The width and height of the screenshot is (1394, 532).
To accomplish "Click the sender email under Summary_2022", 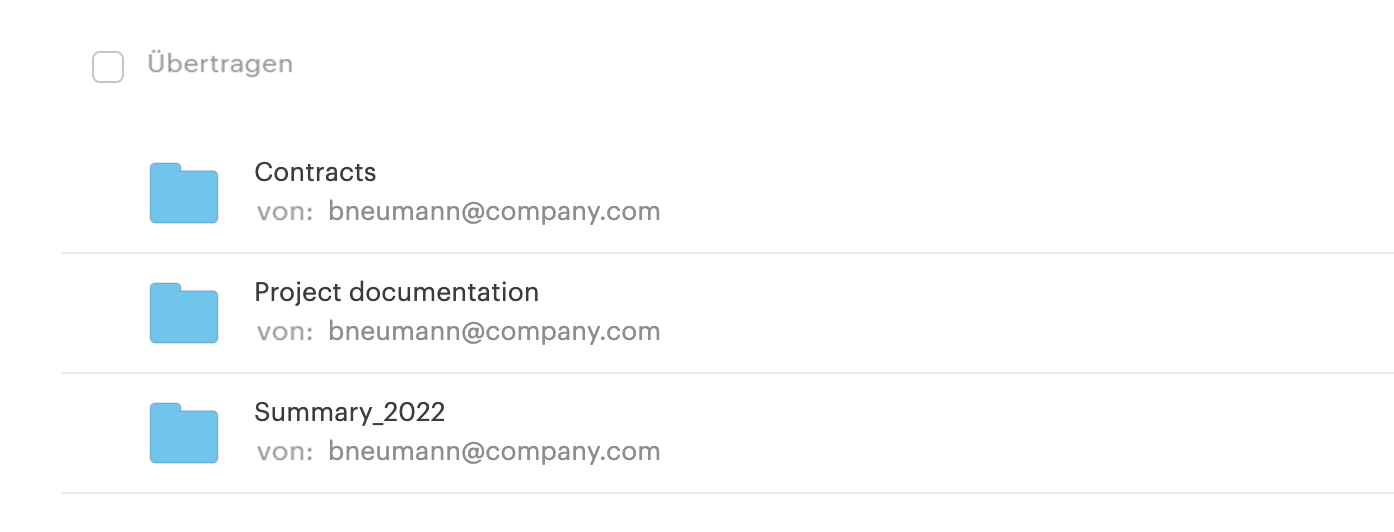I will click(494, 452).
